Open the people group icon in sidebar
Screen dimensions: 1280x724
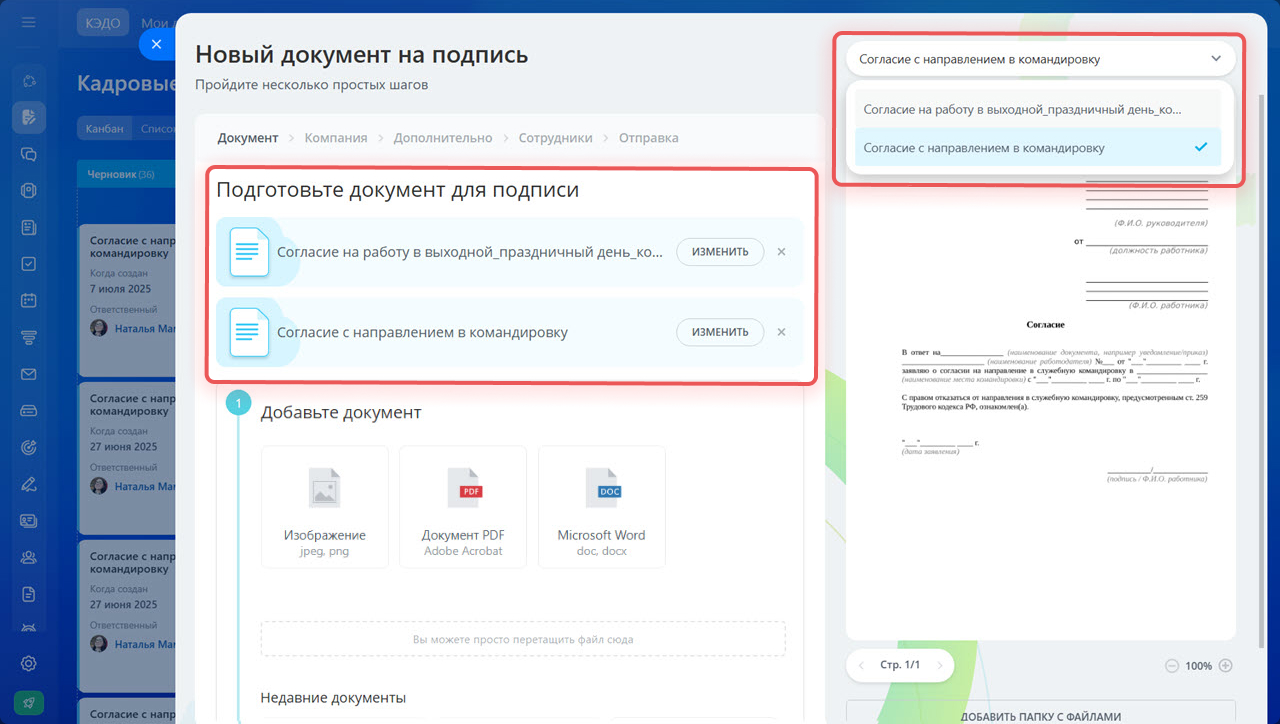coord(29,557)
